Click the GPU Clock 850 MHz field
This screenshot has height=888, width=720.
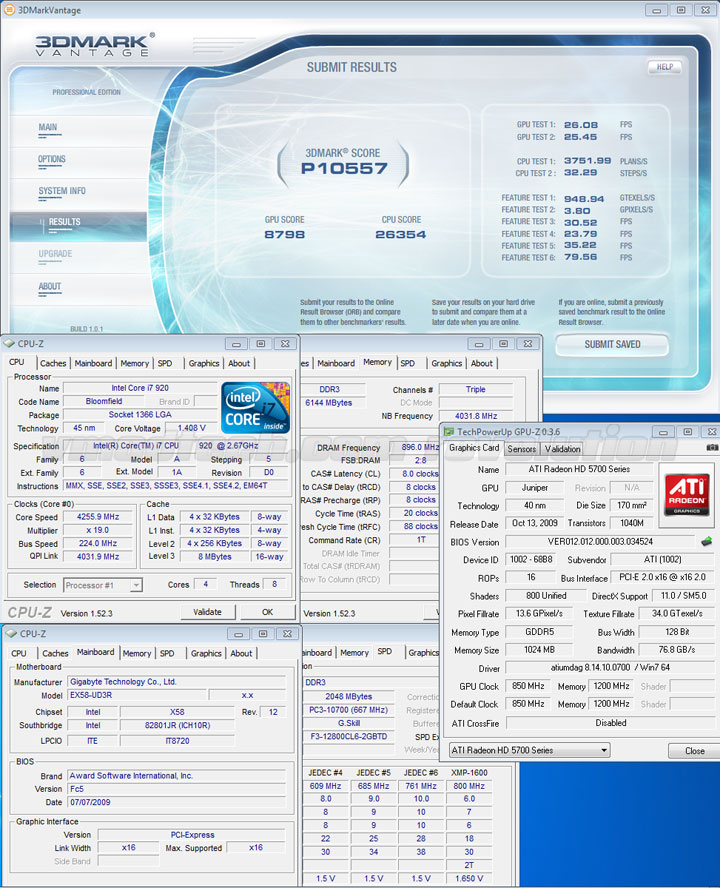[528, 686]
